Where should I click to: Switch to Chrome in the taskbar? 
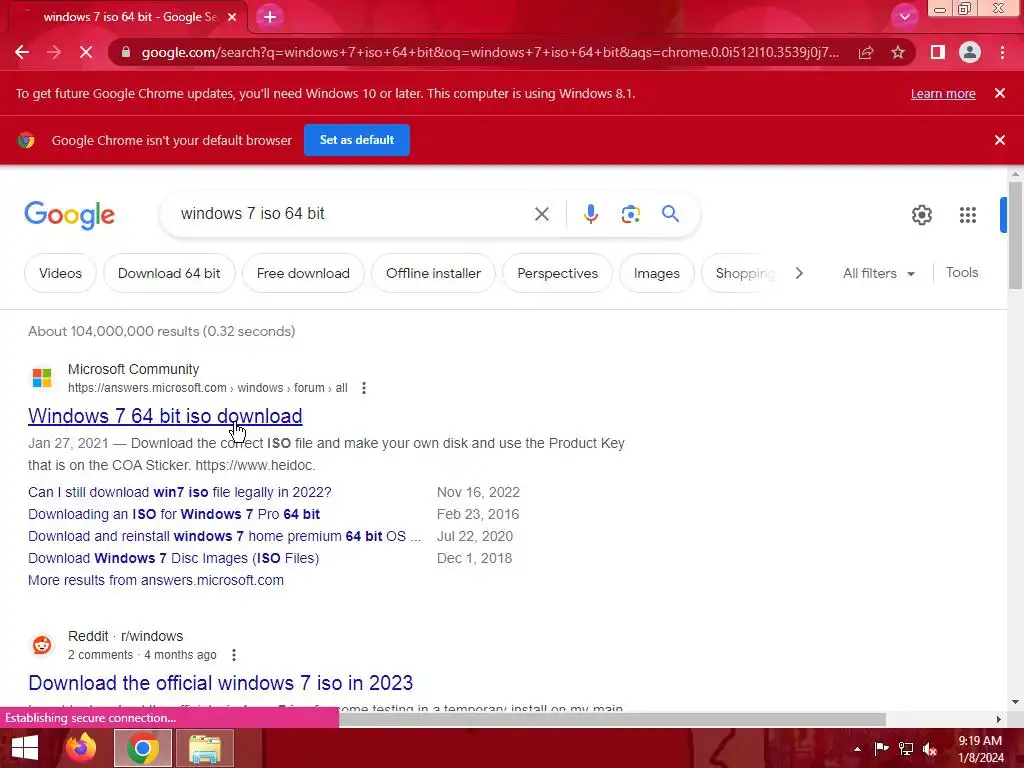point(143,748)
